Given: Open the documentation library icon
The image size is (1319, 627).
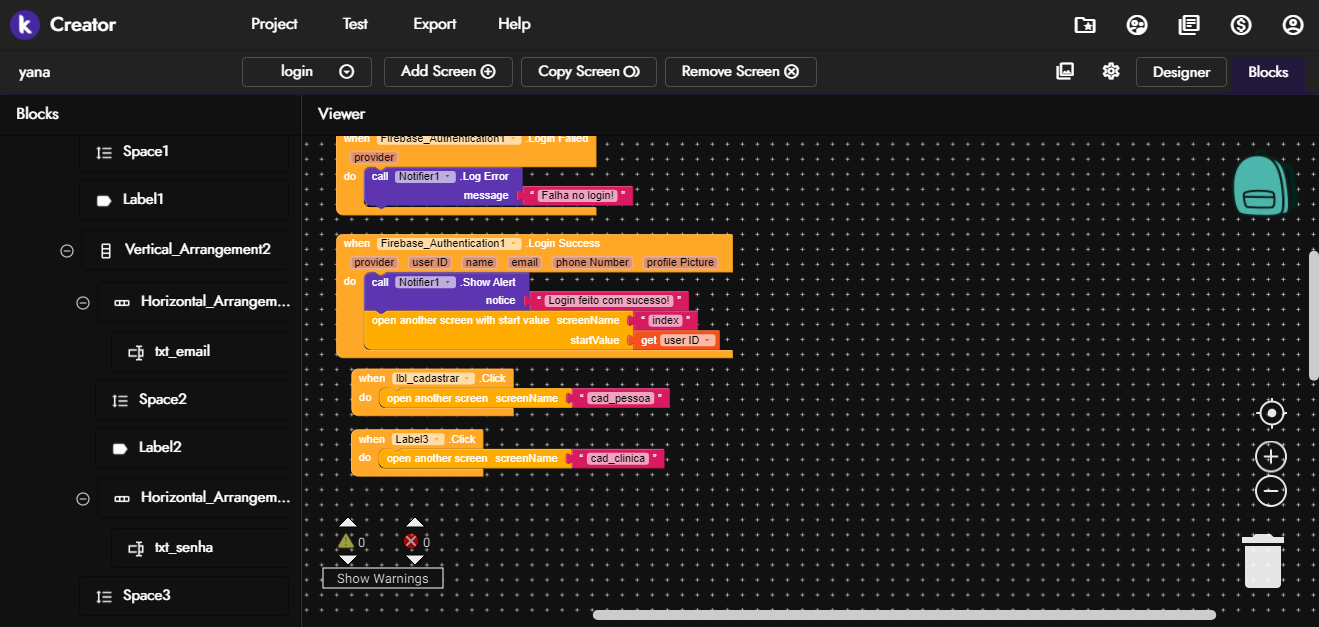Looking at the screenshot, I should (x=1189, y=25).
